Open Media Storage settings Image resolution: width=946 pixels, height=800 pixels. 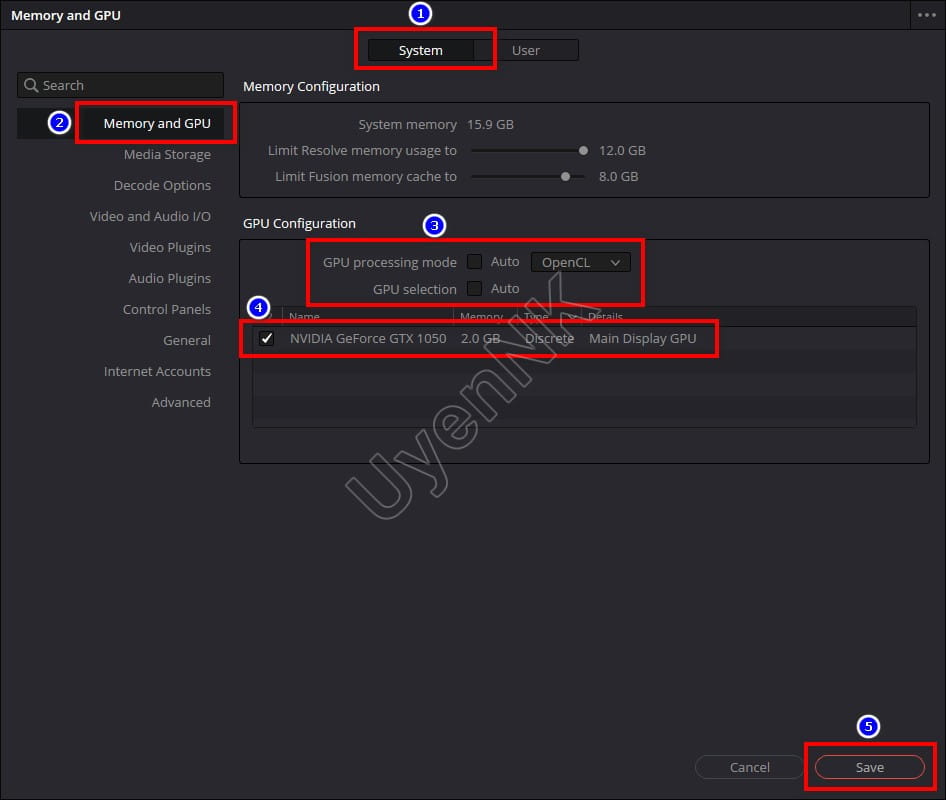(167, 154)
